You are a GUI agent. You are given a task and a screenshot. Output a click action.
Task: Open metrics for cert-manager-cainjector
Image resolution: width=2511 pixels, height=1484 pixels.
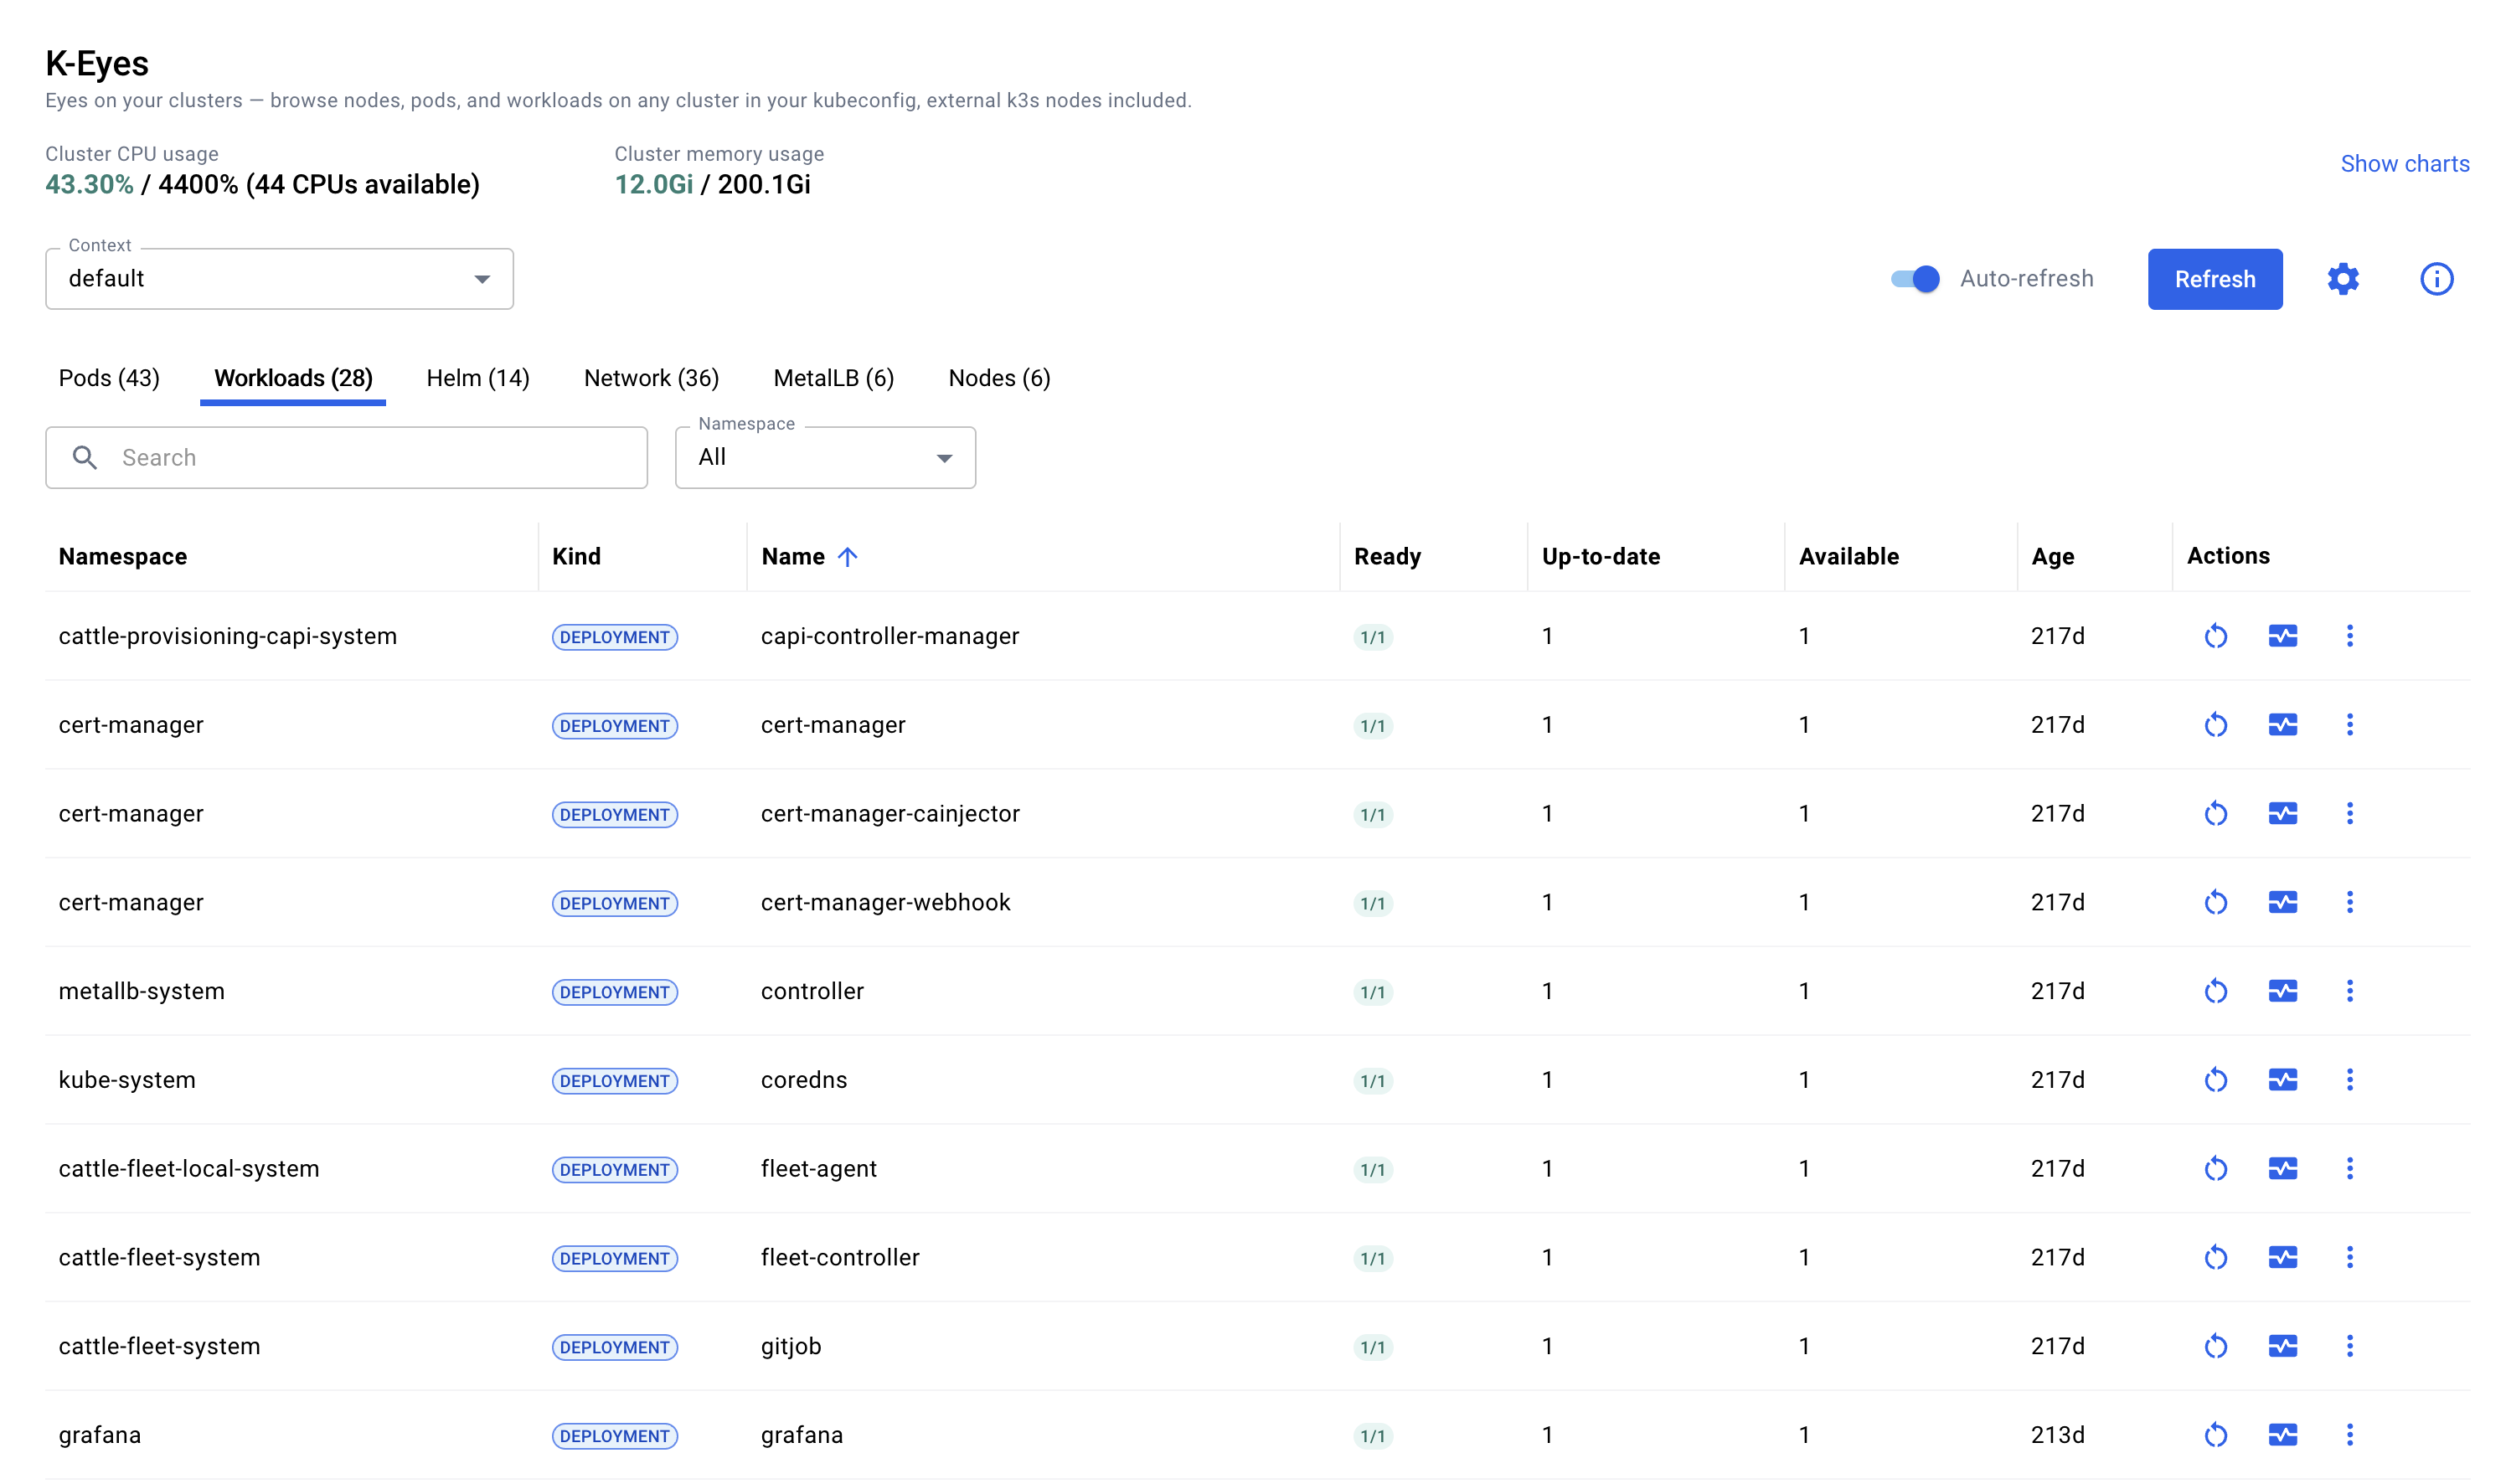[x=2282, y=814]
